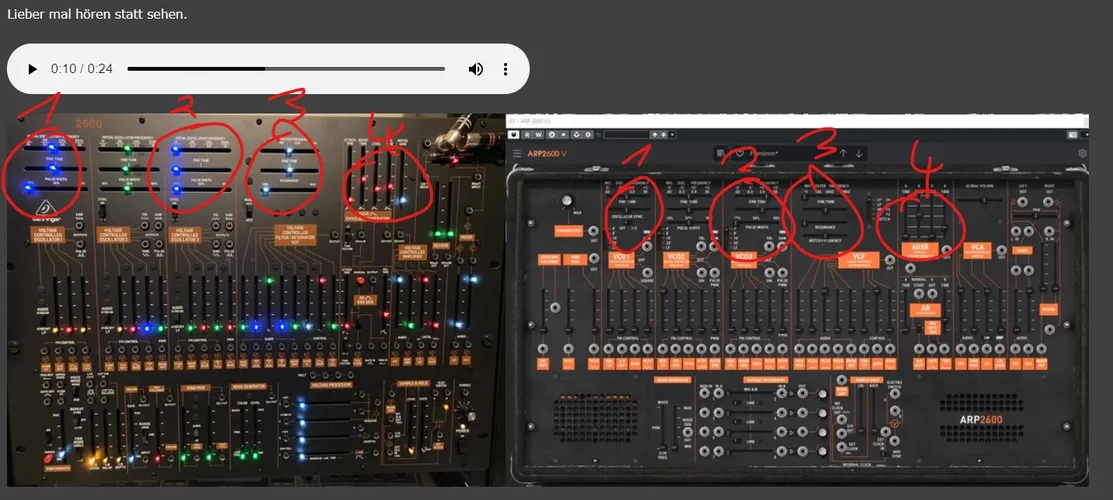Adjust the VCF notch frequency slider
The height and width of the screenshot is (500, 1113).
(x=825, y=235)
